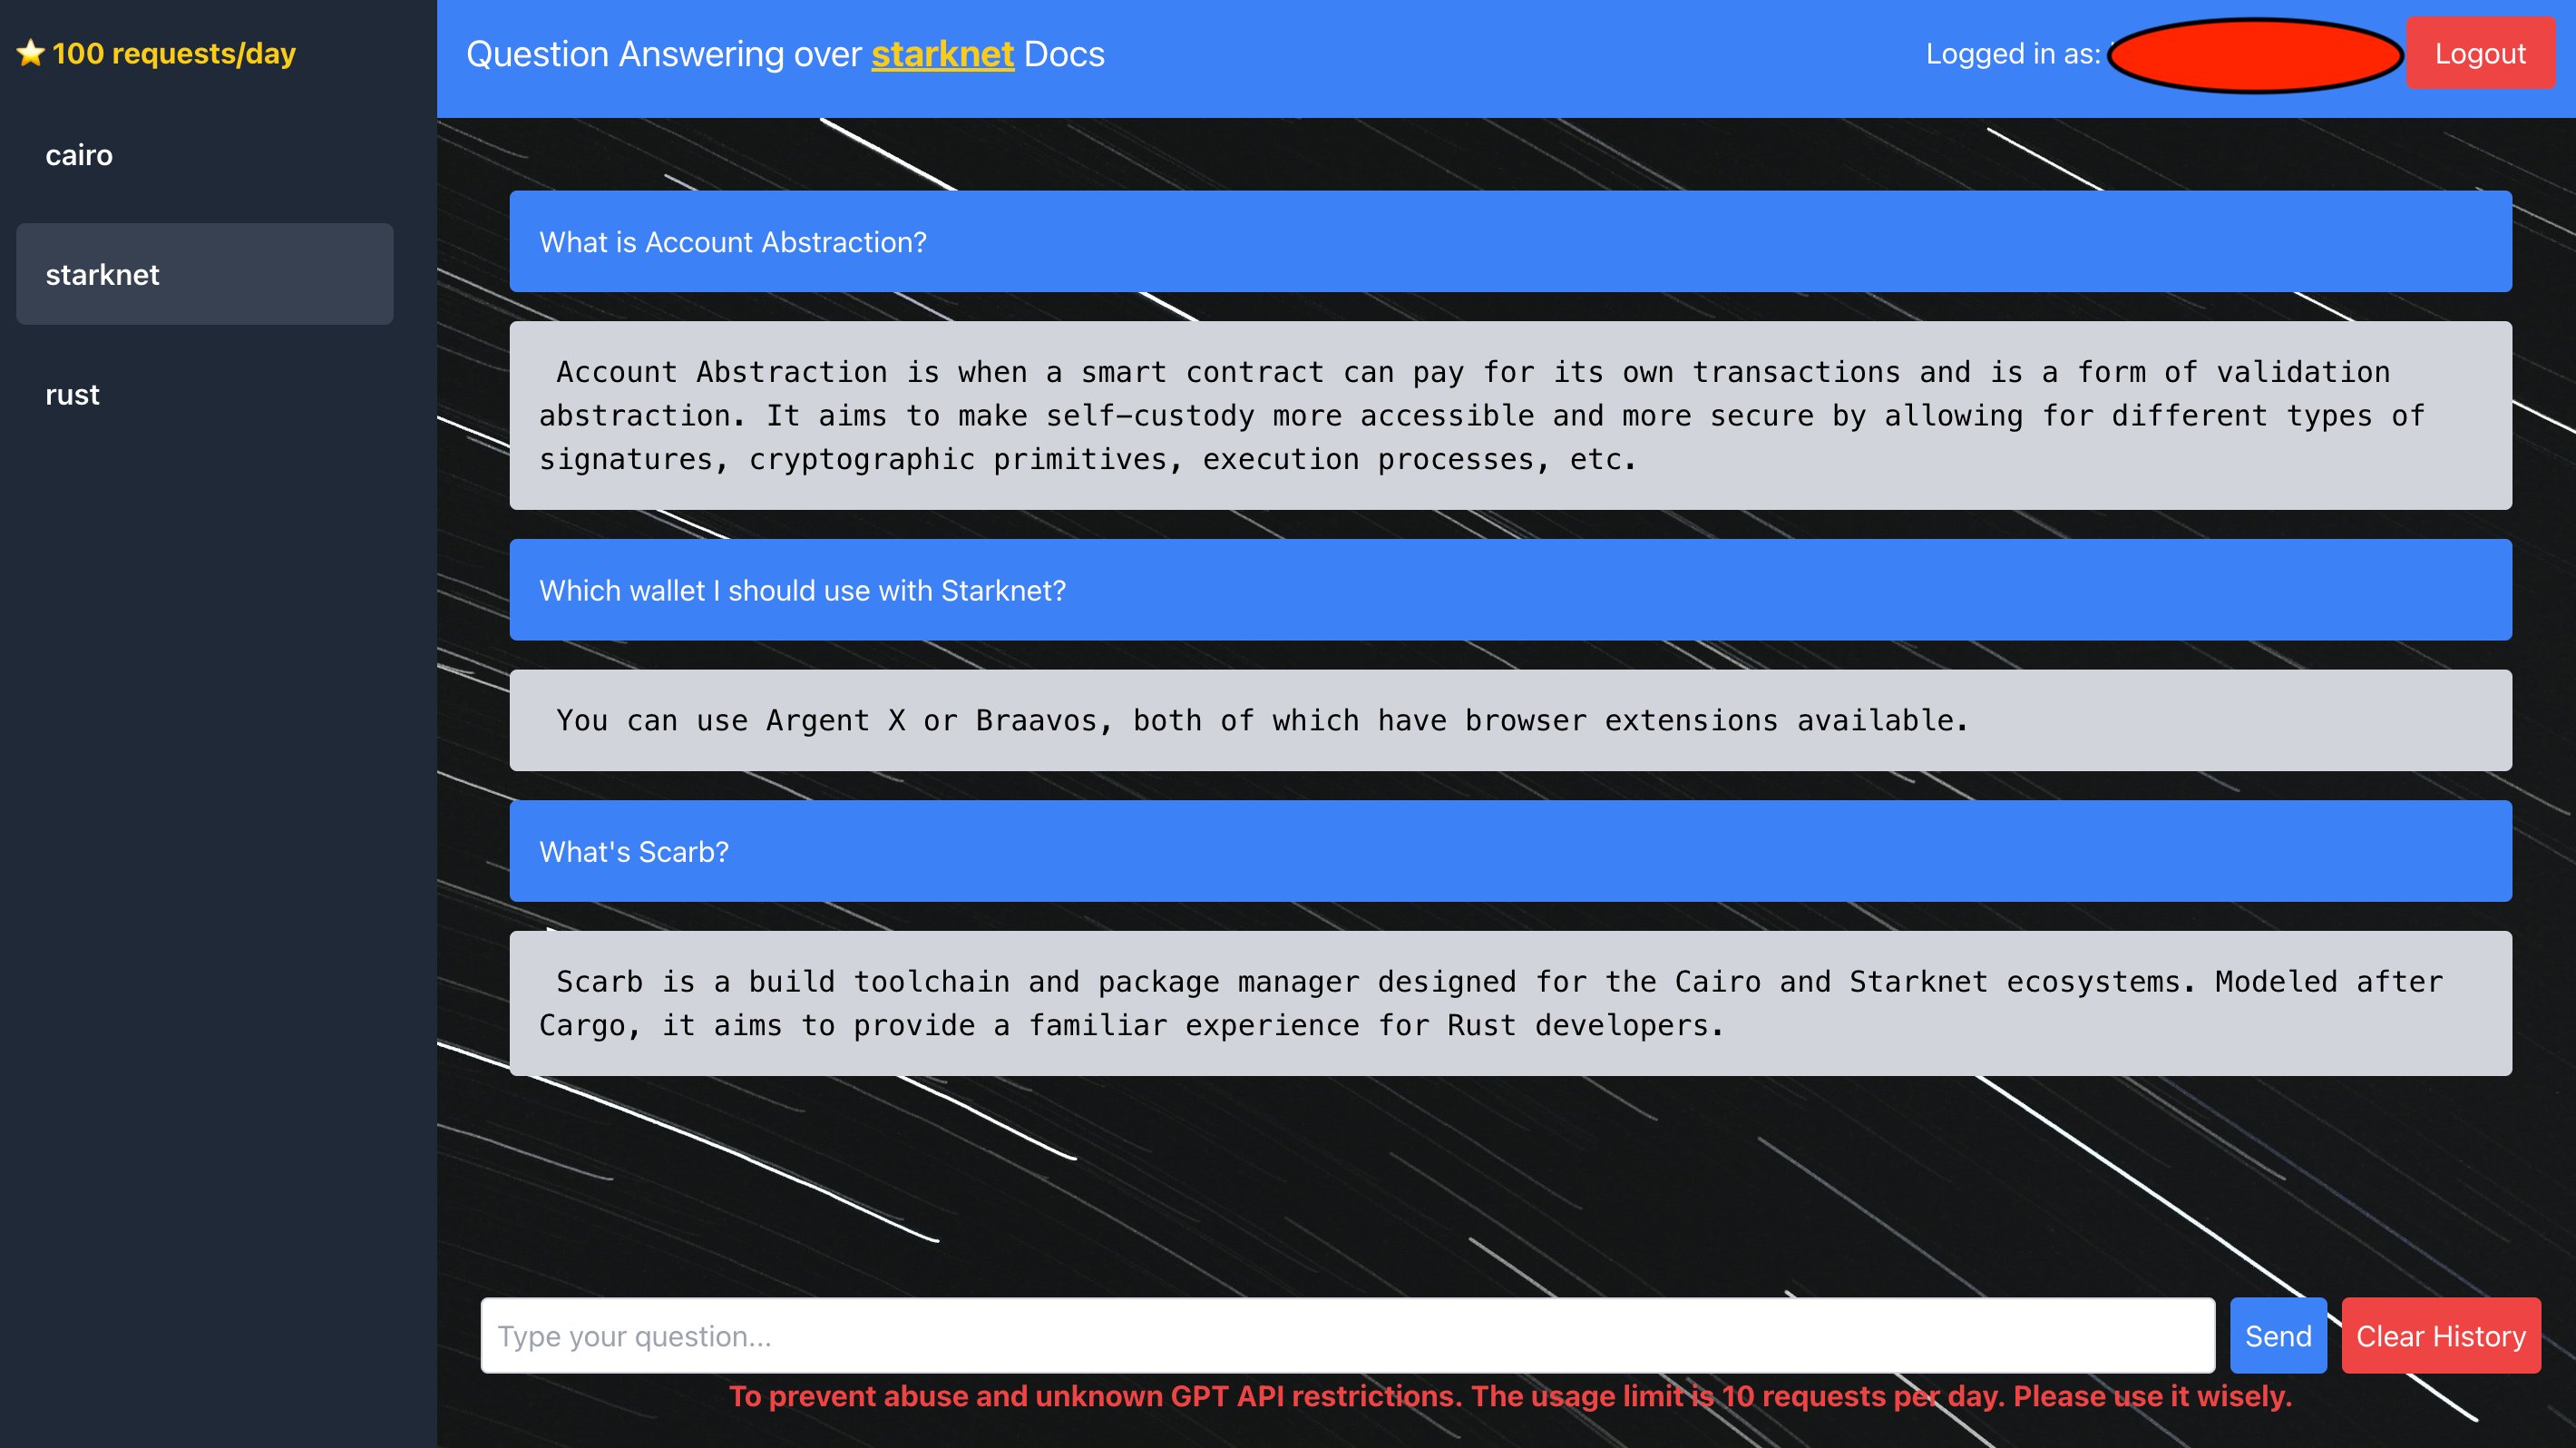Click the Clear History button

point(2440,1335)
